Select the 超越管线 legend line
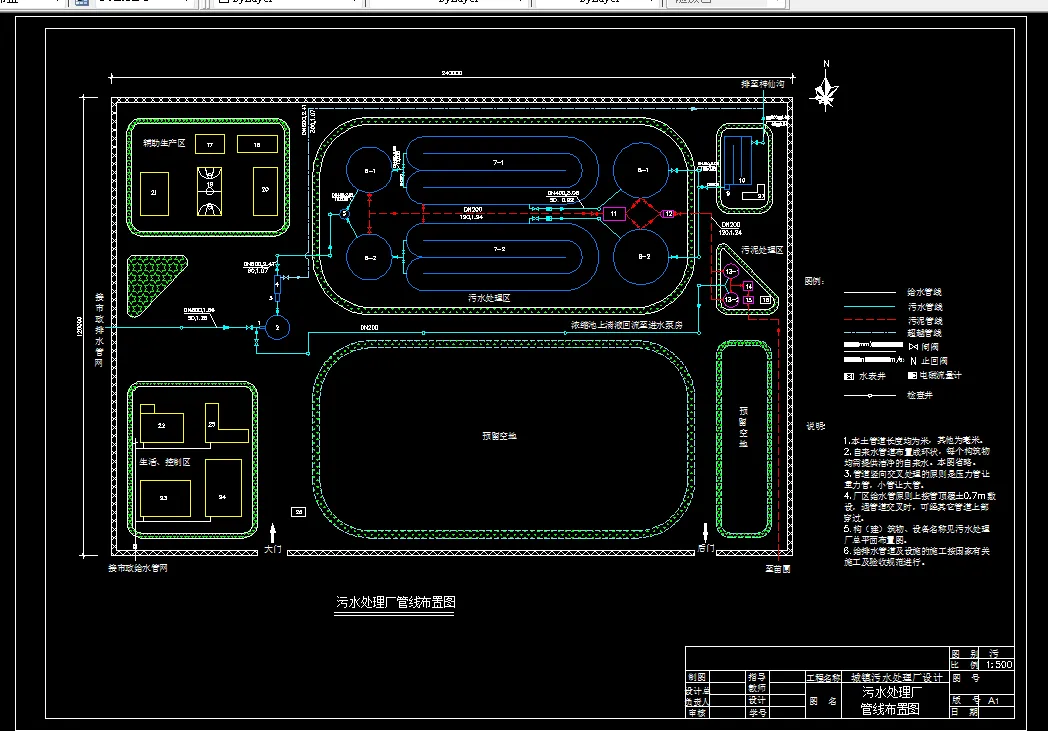1048x731 pixels. click(870, 333)
